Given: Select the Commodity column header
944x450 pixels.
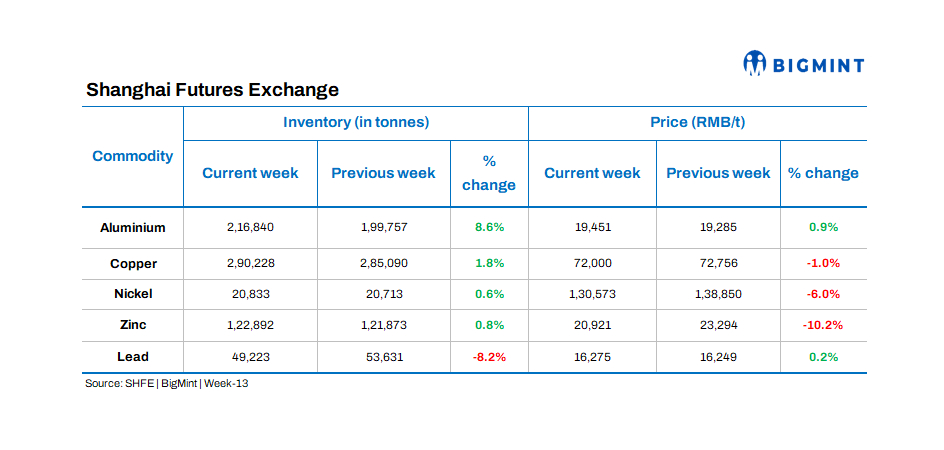Looking at the screenshot, I should pyautogui.click(x=132, y=156).
